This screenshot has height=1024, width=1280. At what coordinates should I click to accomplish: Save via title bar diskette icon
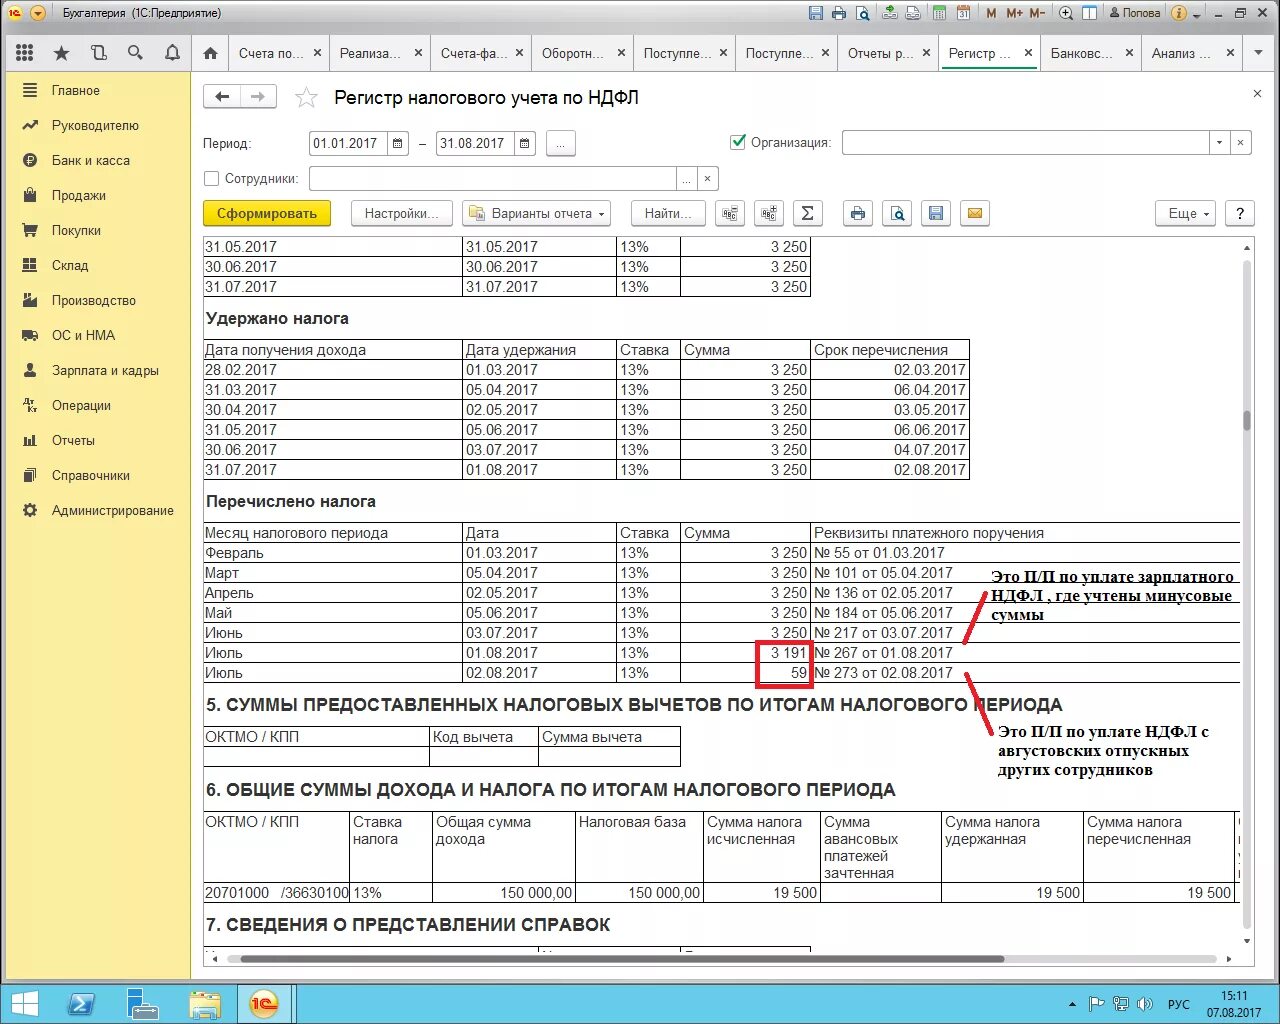(816, 13)
